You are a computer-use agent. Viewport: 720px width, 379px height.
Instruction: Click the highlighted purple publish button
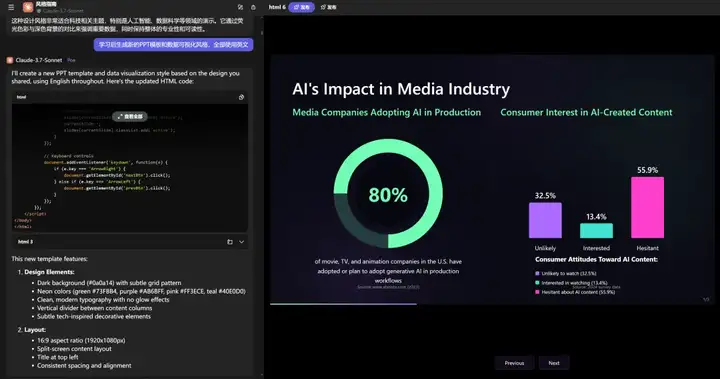pos(302,7)
